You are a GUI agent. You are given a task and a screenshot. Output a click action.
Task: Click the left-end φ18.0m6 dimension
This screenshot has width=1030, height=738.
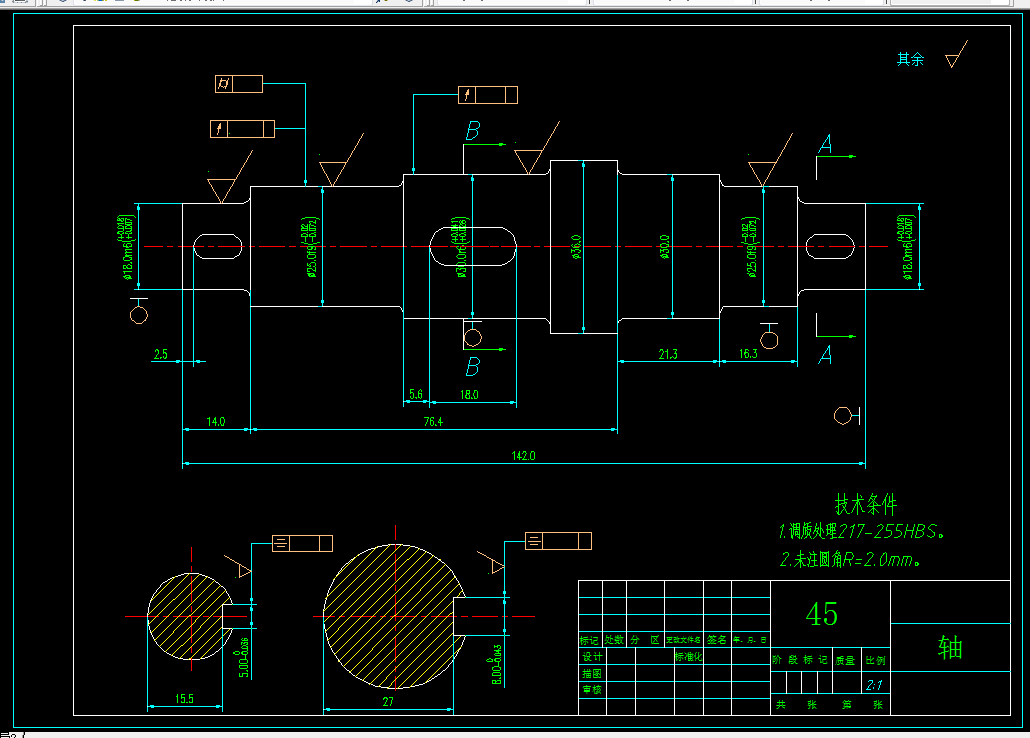point(127,246)
